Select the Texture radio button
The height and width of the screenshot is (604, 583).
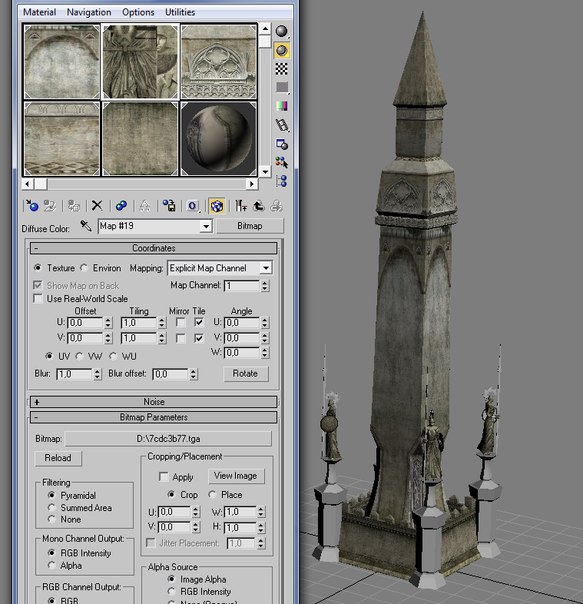pos(38,267)
